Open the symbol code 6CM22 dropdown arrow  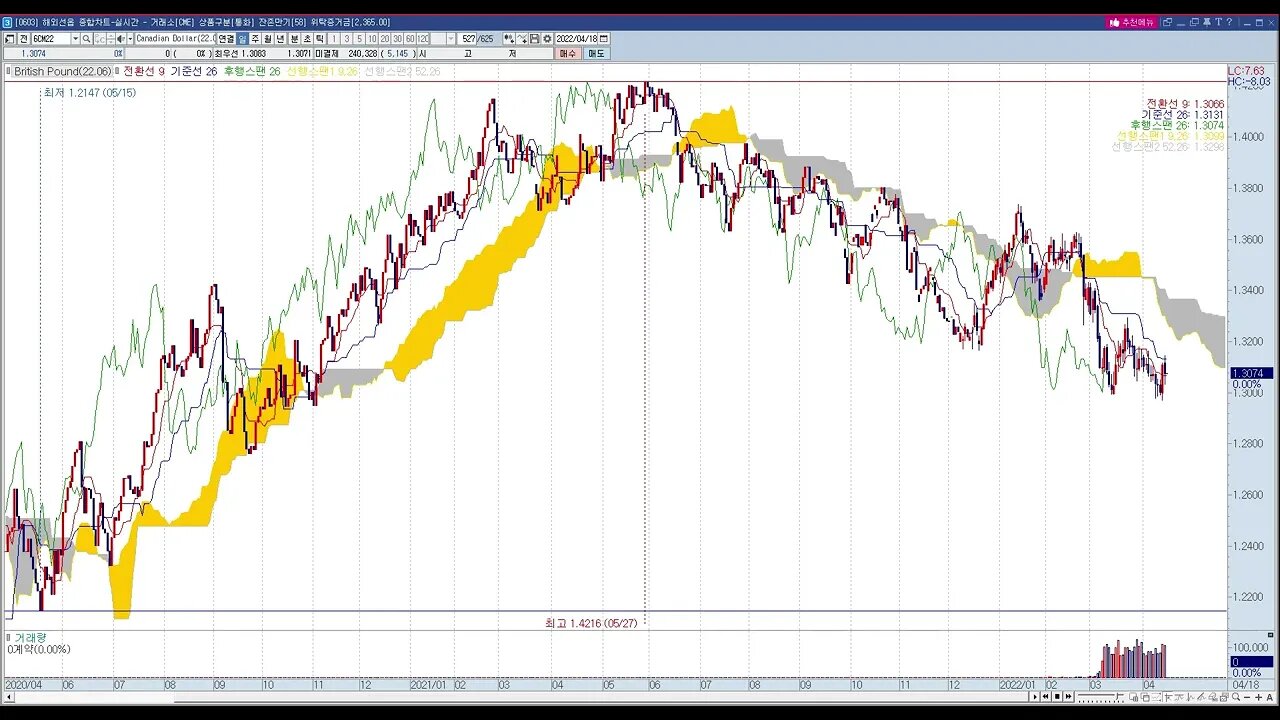point(75,39)
